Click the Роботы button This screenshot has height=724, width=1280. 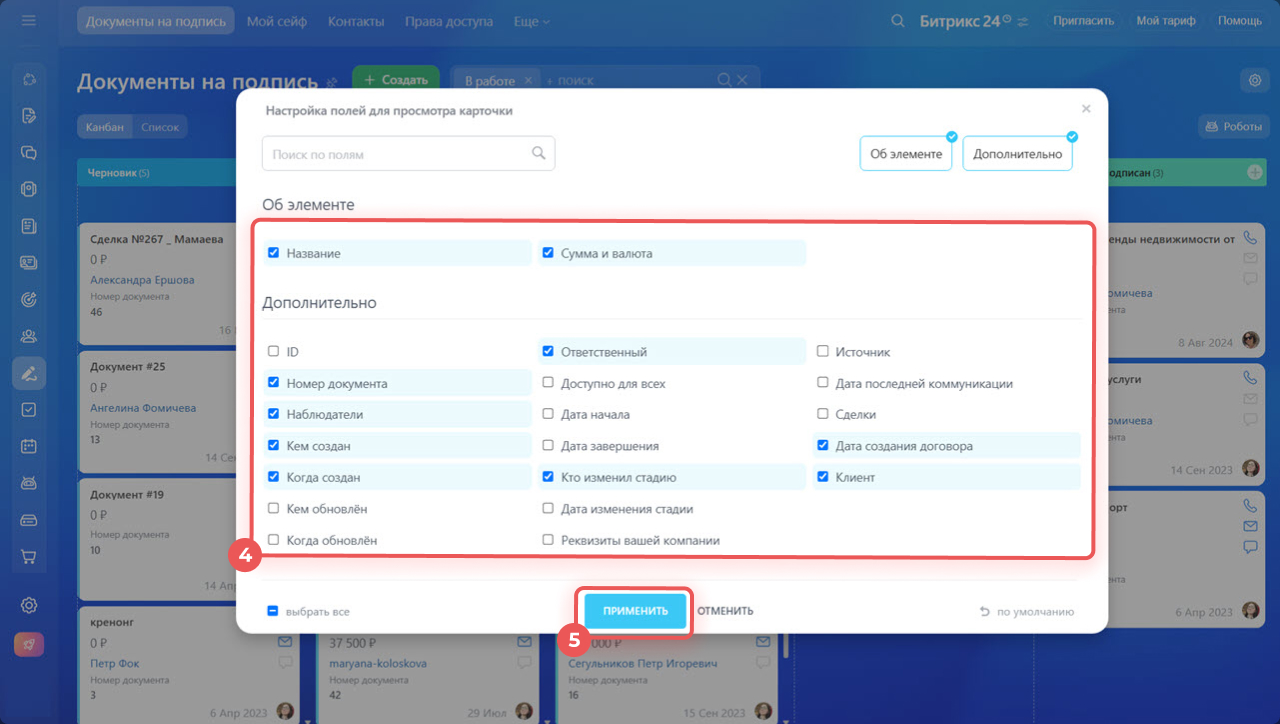click(1234, 127)
